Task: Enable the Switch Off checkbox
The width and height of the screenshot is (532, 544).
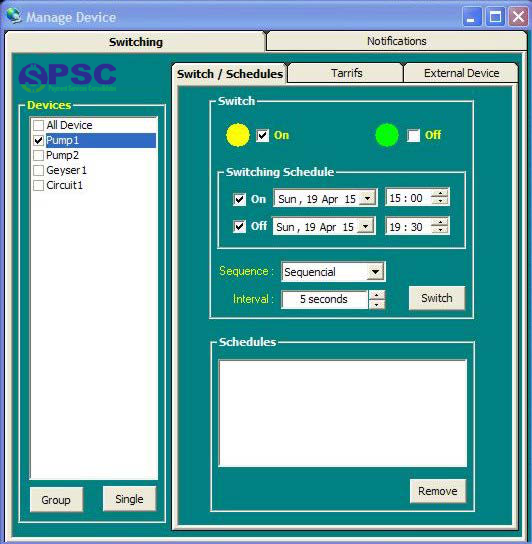Action: (413, 135)
